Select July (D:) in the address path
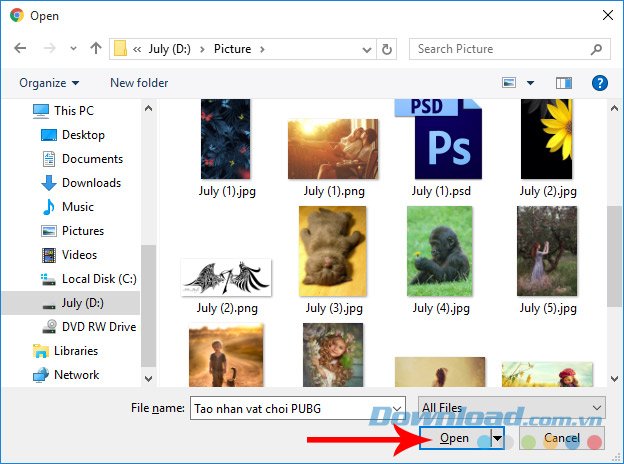This screenshot has width=624, height=464. pyautogui.click(x=170, y=49)
